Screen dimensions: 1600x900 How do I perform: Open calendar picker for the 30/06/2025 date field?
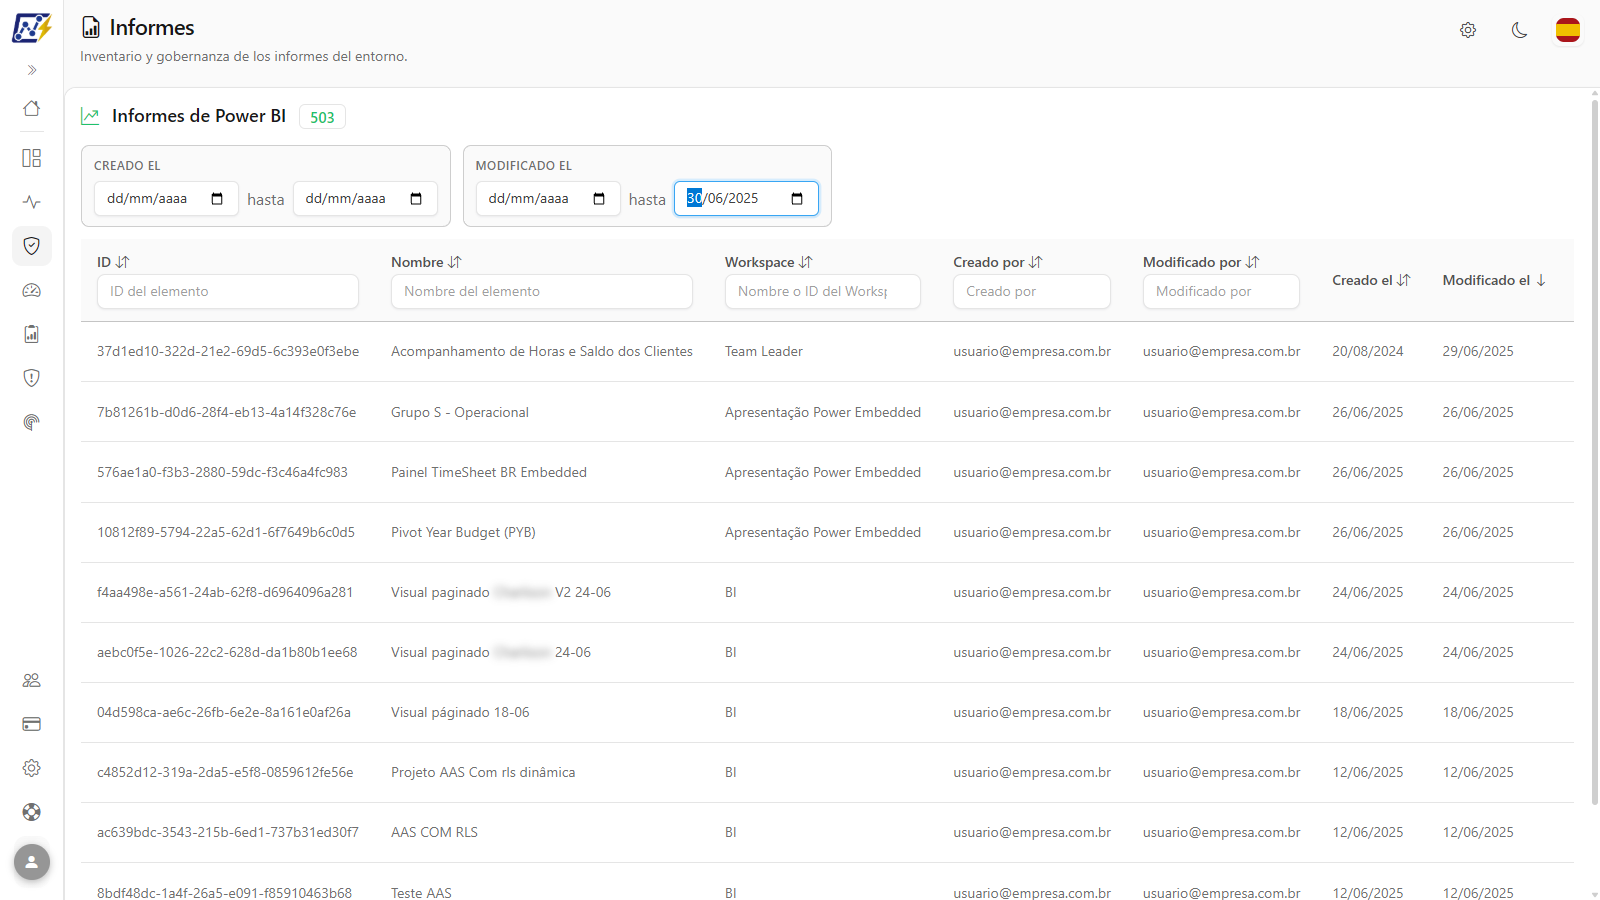pyautogui.click(x=797, y=199)
